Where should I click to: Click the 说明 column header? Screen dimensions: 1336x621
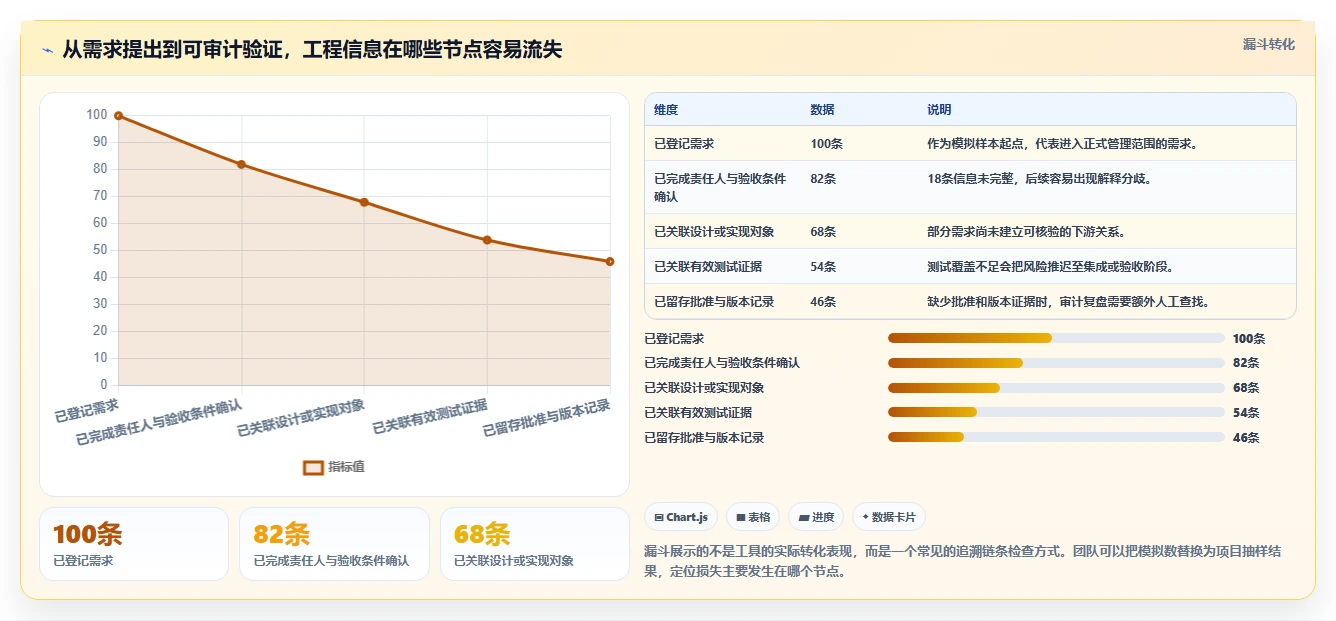pyautogui.click(x=939, y=110)
